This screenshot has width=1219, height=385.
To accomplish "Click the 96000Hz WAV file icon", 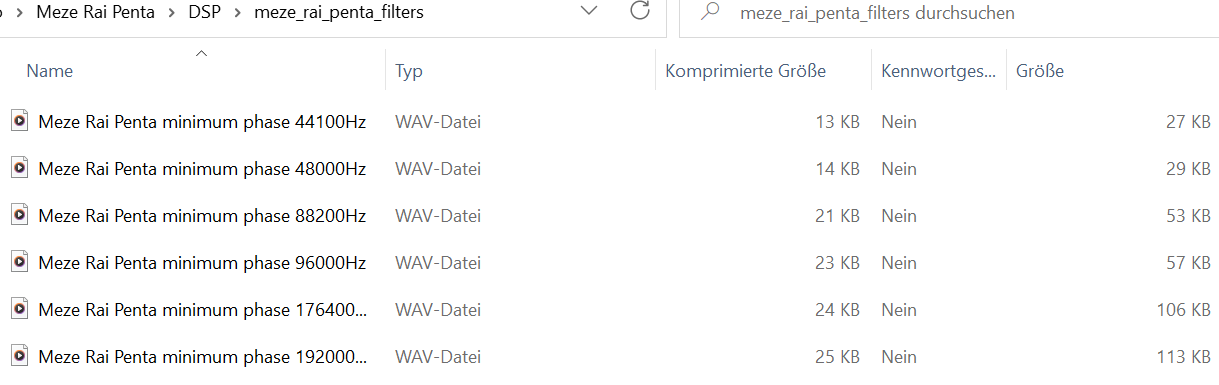I will point(19,262).
